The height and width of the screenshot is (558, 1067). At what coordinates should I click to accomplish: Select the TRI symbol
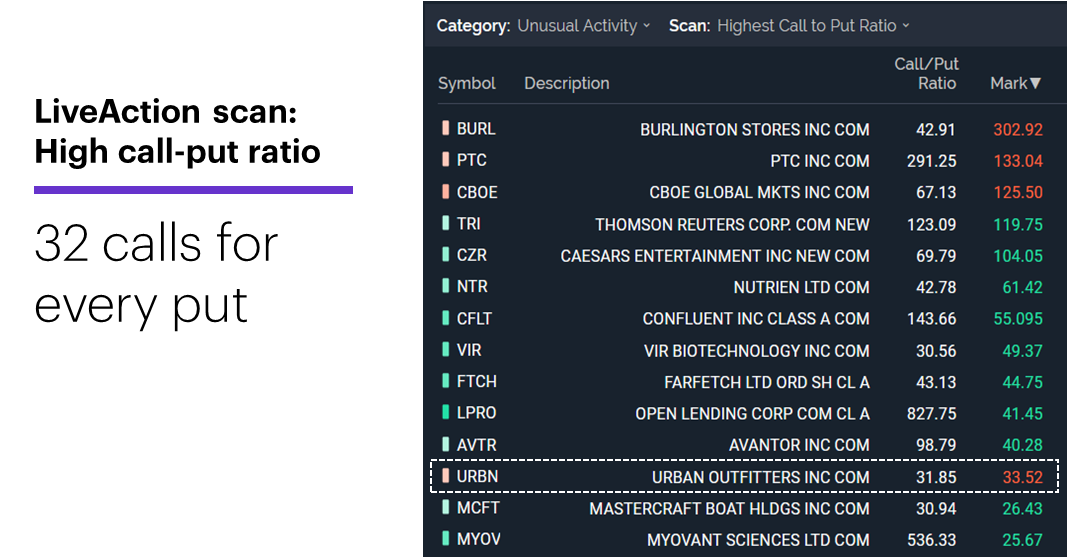click(468, 223)
